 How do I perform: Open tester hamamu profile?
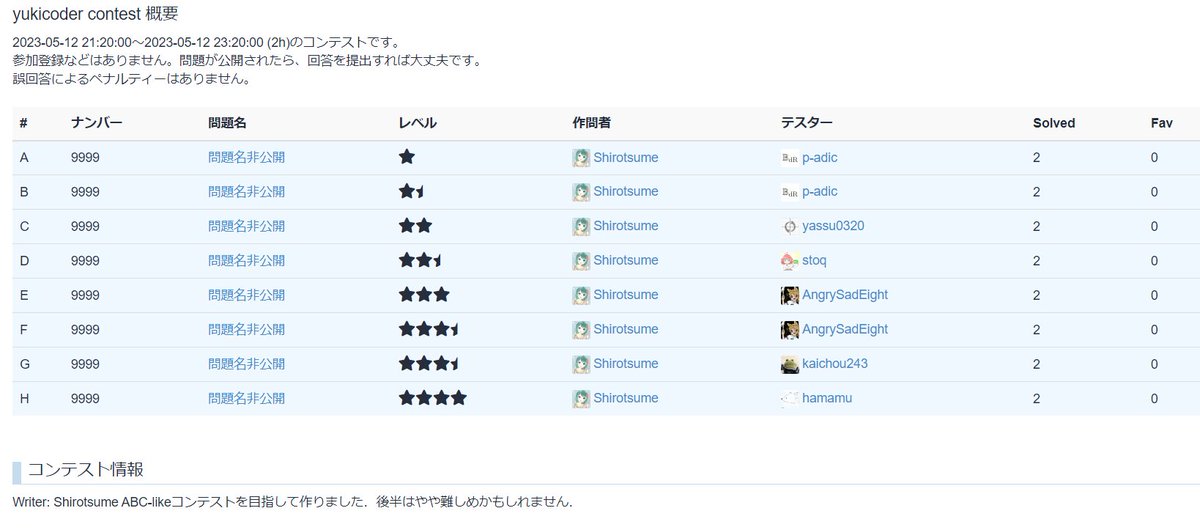(x=827, y=398)
